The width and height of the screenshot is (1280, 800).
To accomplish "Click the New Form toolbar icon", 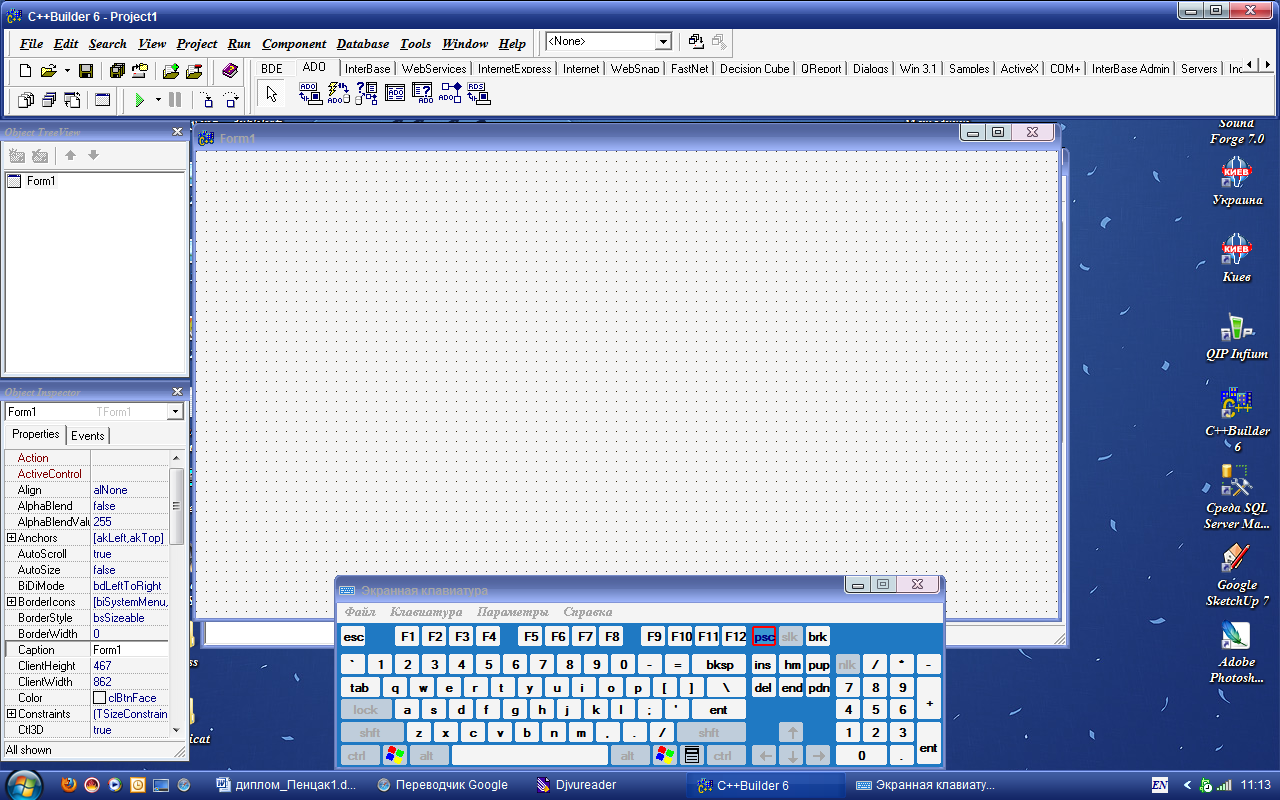I will [x=102, y=100].
